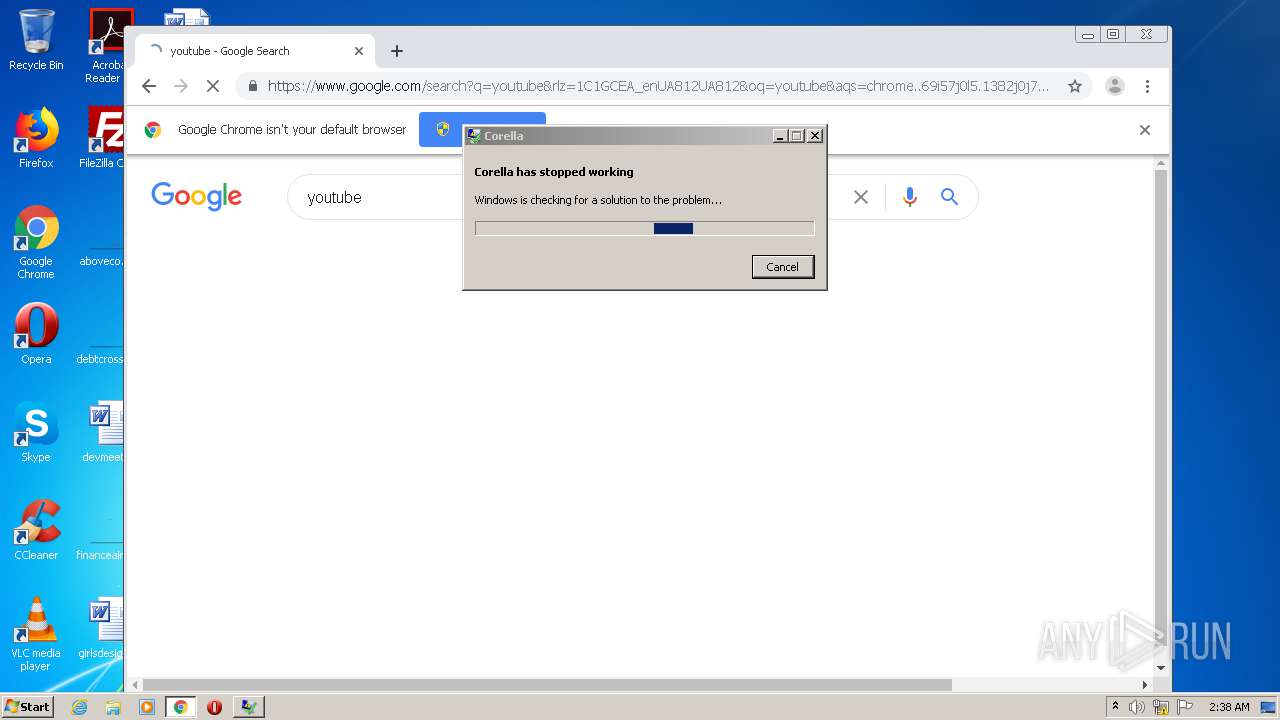Viewport: 1280px width, 720px height.
Task: Click the Opera taskbar button
Action: pos(214,707)
